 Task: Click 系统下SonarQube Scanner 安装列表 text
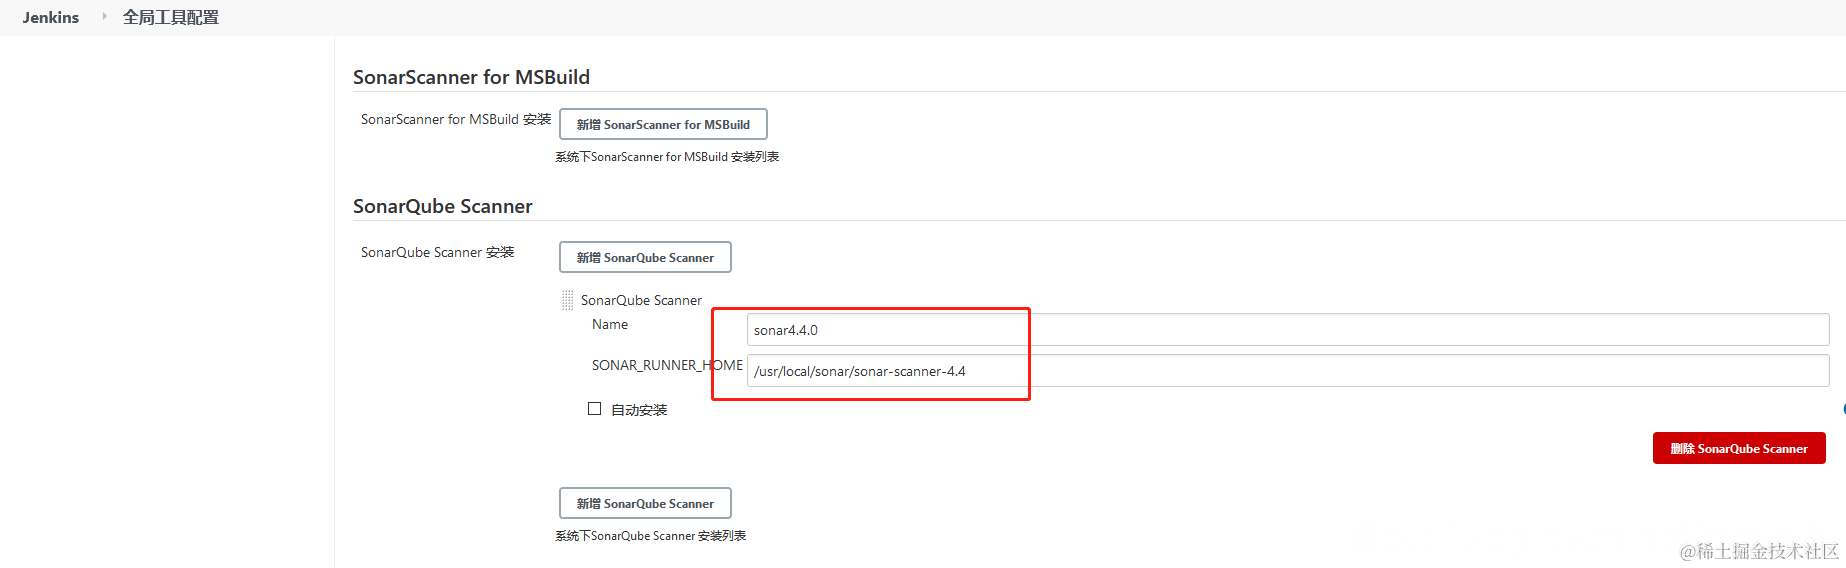(x=651, y=536)
